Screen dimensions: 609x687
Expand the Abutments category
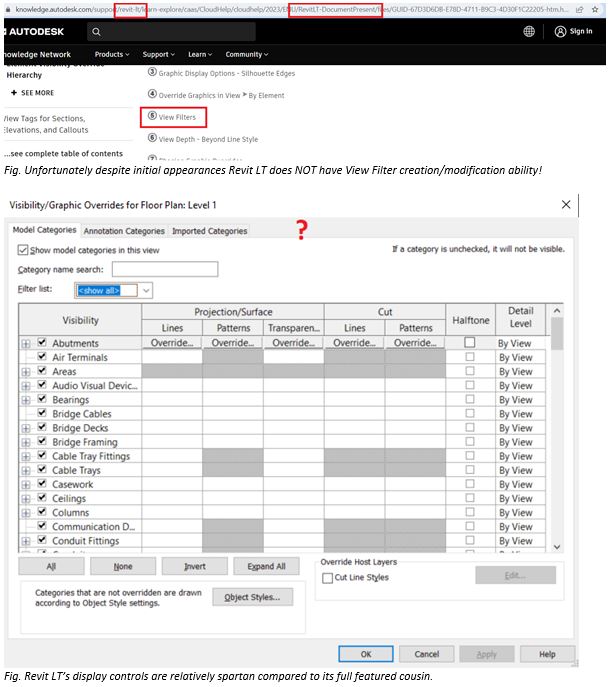[26, 344]
